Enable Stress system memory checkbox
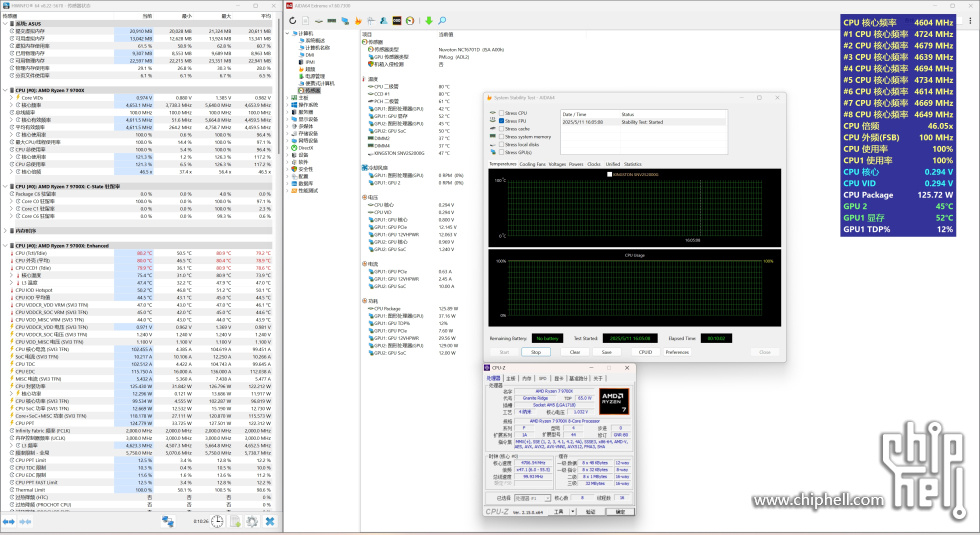The width and height of the screenshot is (980, 535). point(501,136)
